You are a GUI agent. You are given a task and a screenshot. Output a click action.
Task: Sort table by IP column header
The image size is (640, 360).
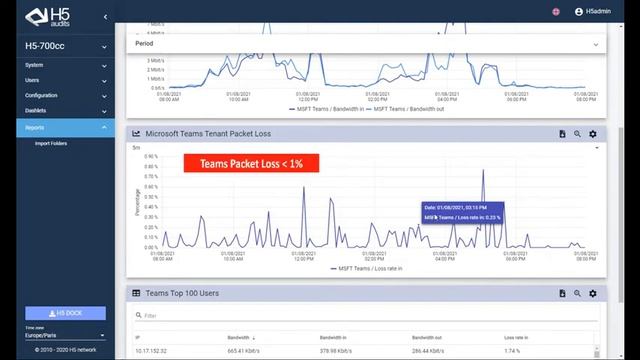coord(138,338)
